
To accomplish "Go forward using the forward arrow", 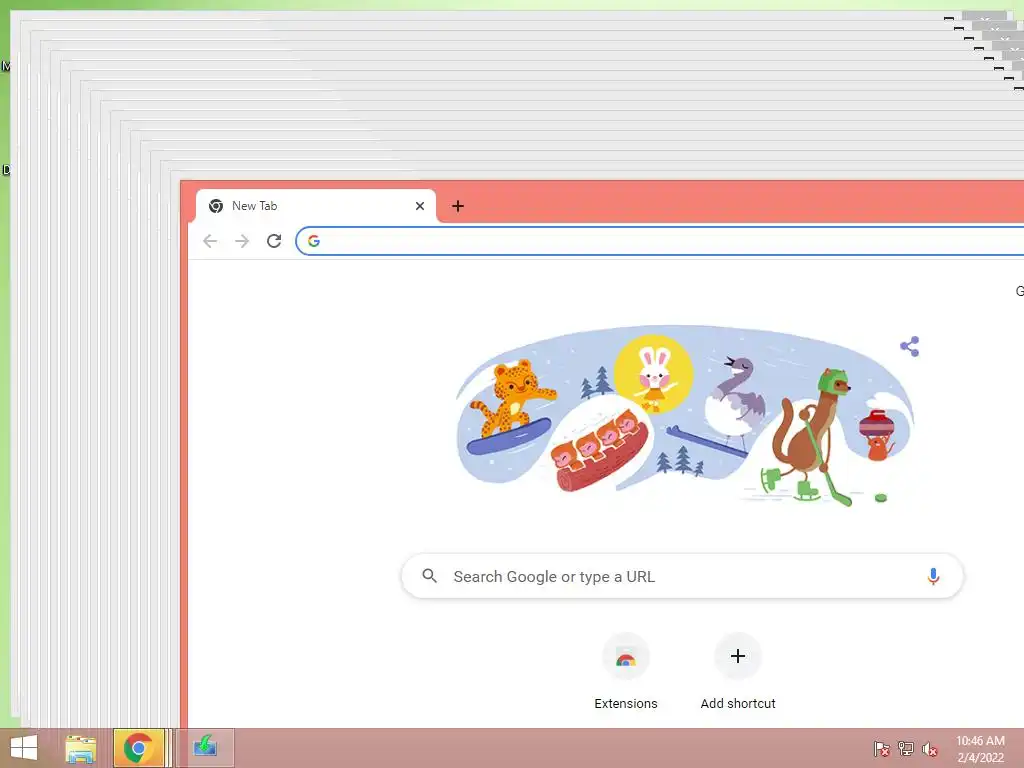I will pos(242,241).
